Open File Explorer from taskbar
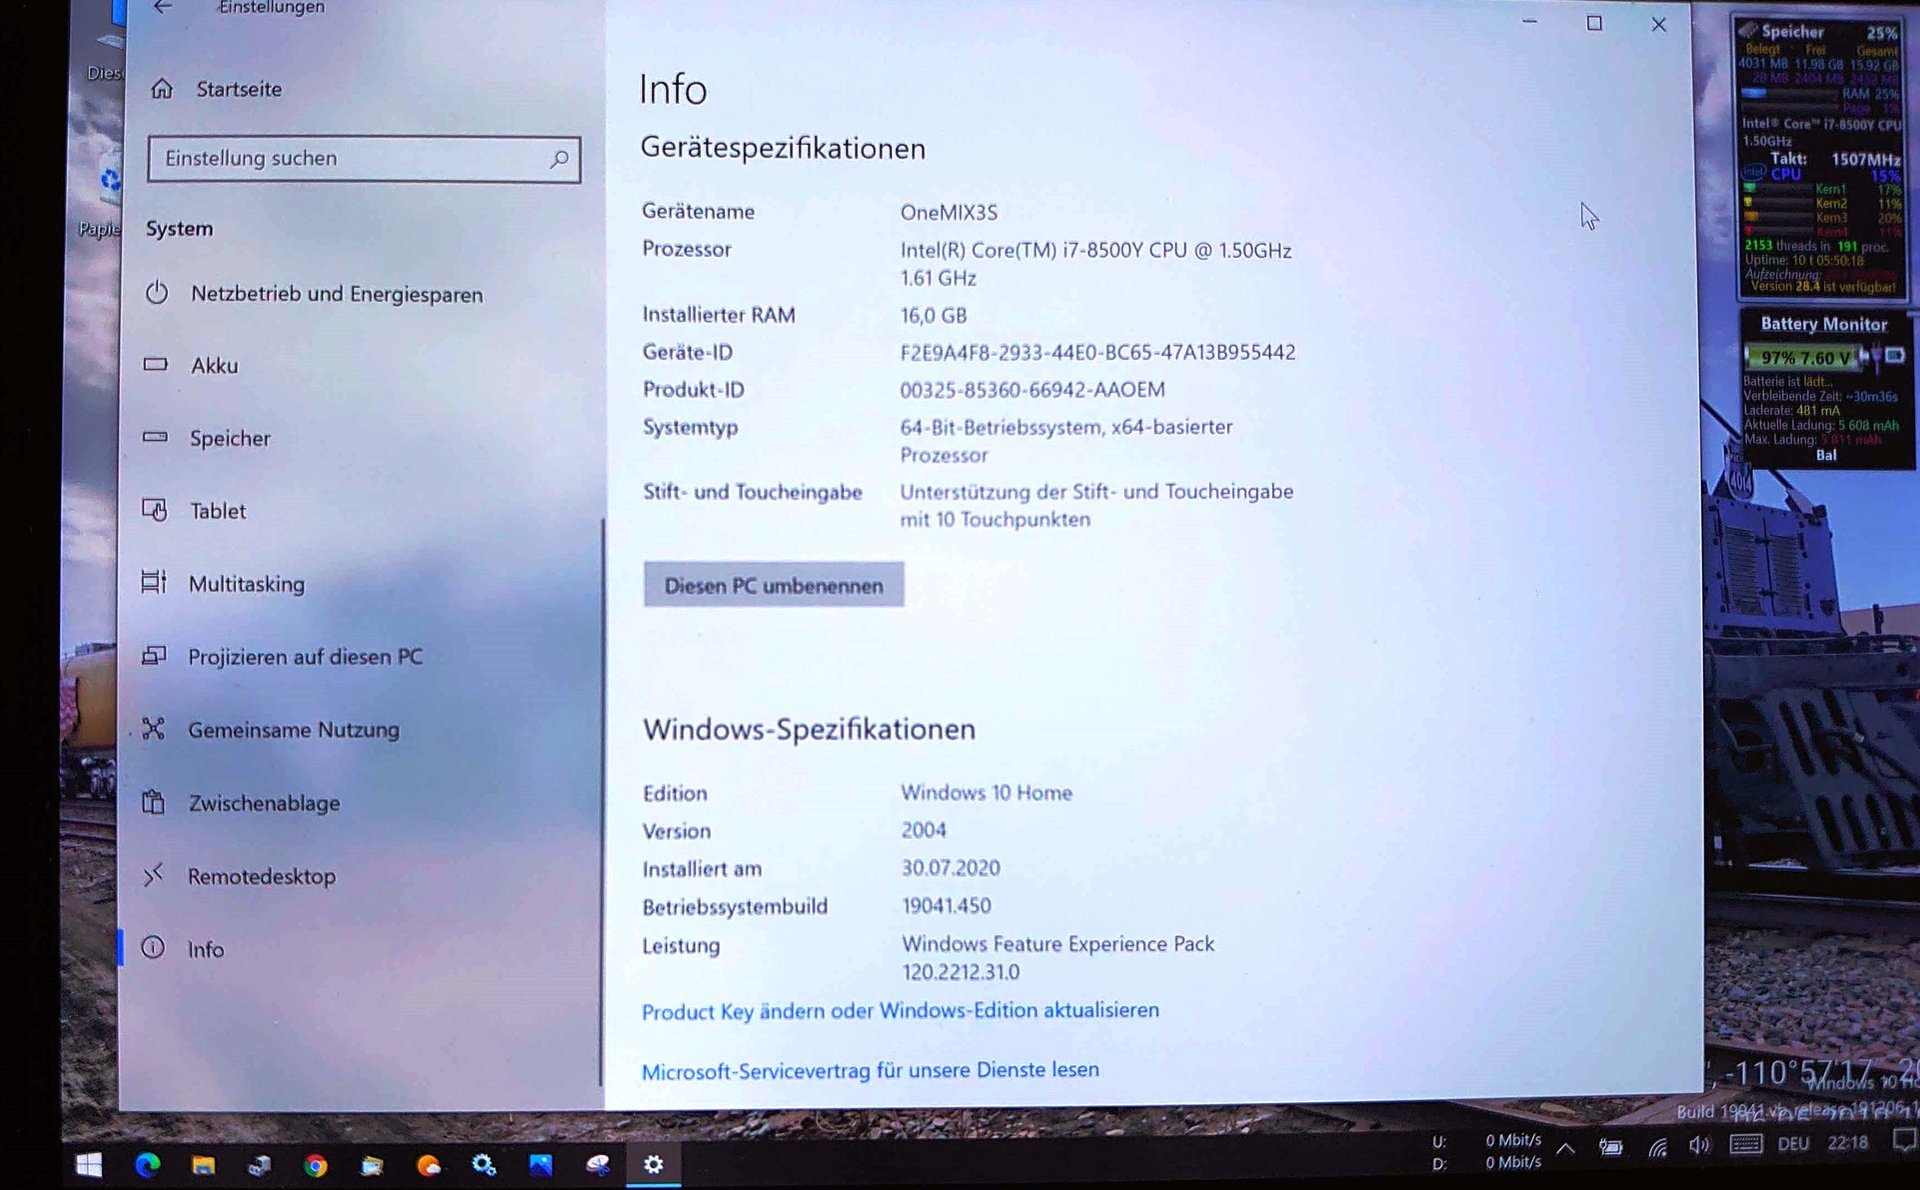The image size is (1920, 1190). (204, 1165)
